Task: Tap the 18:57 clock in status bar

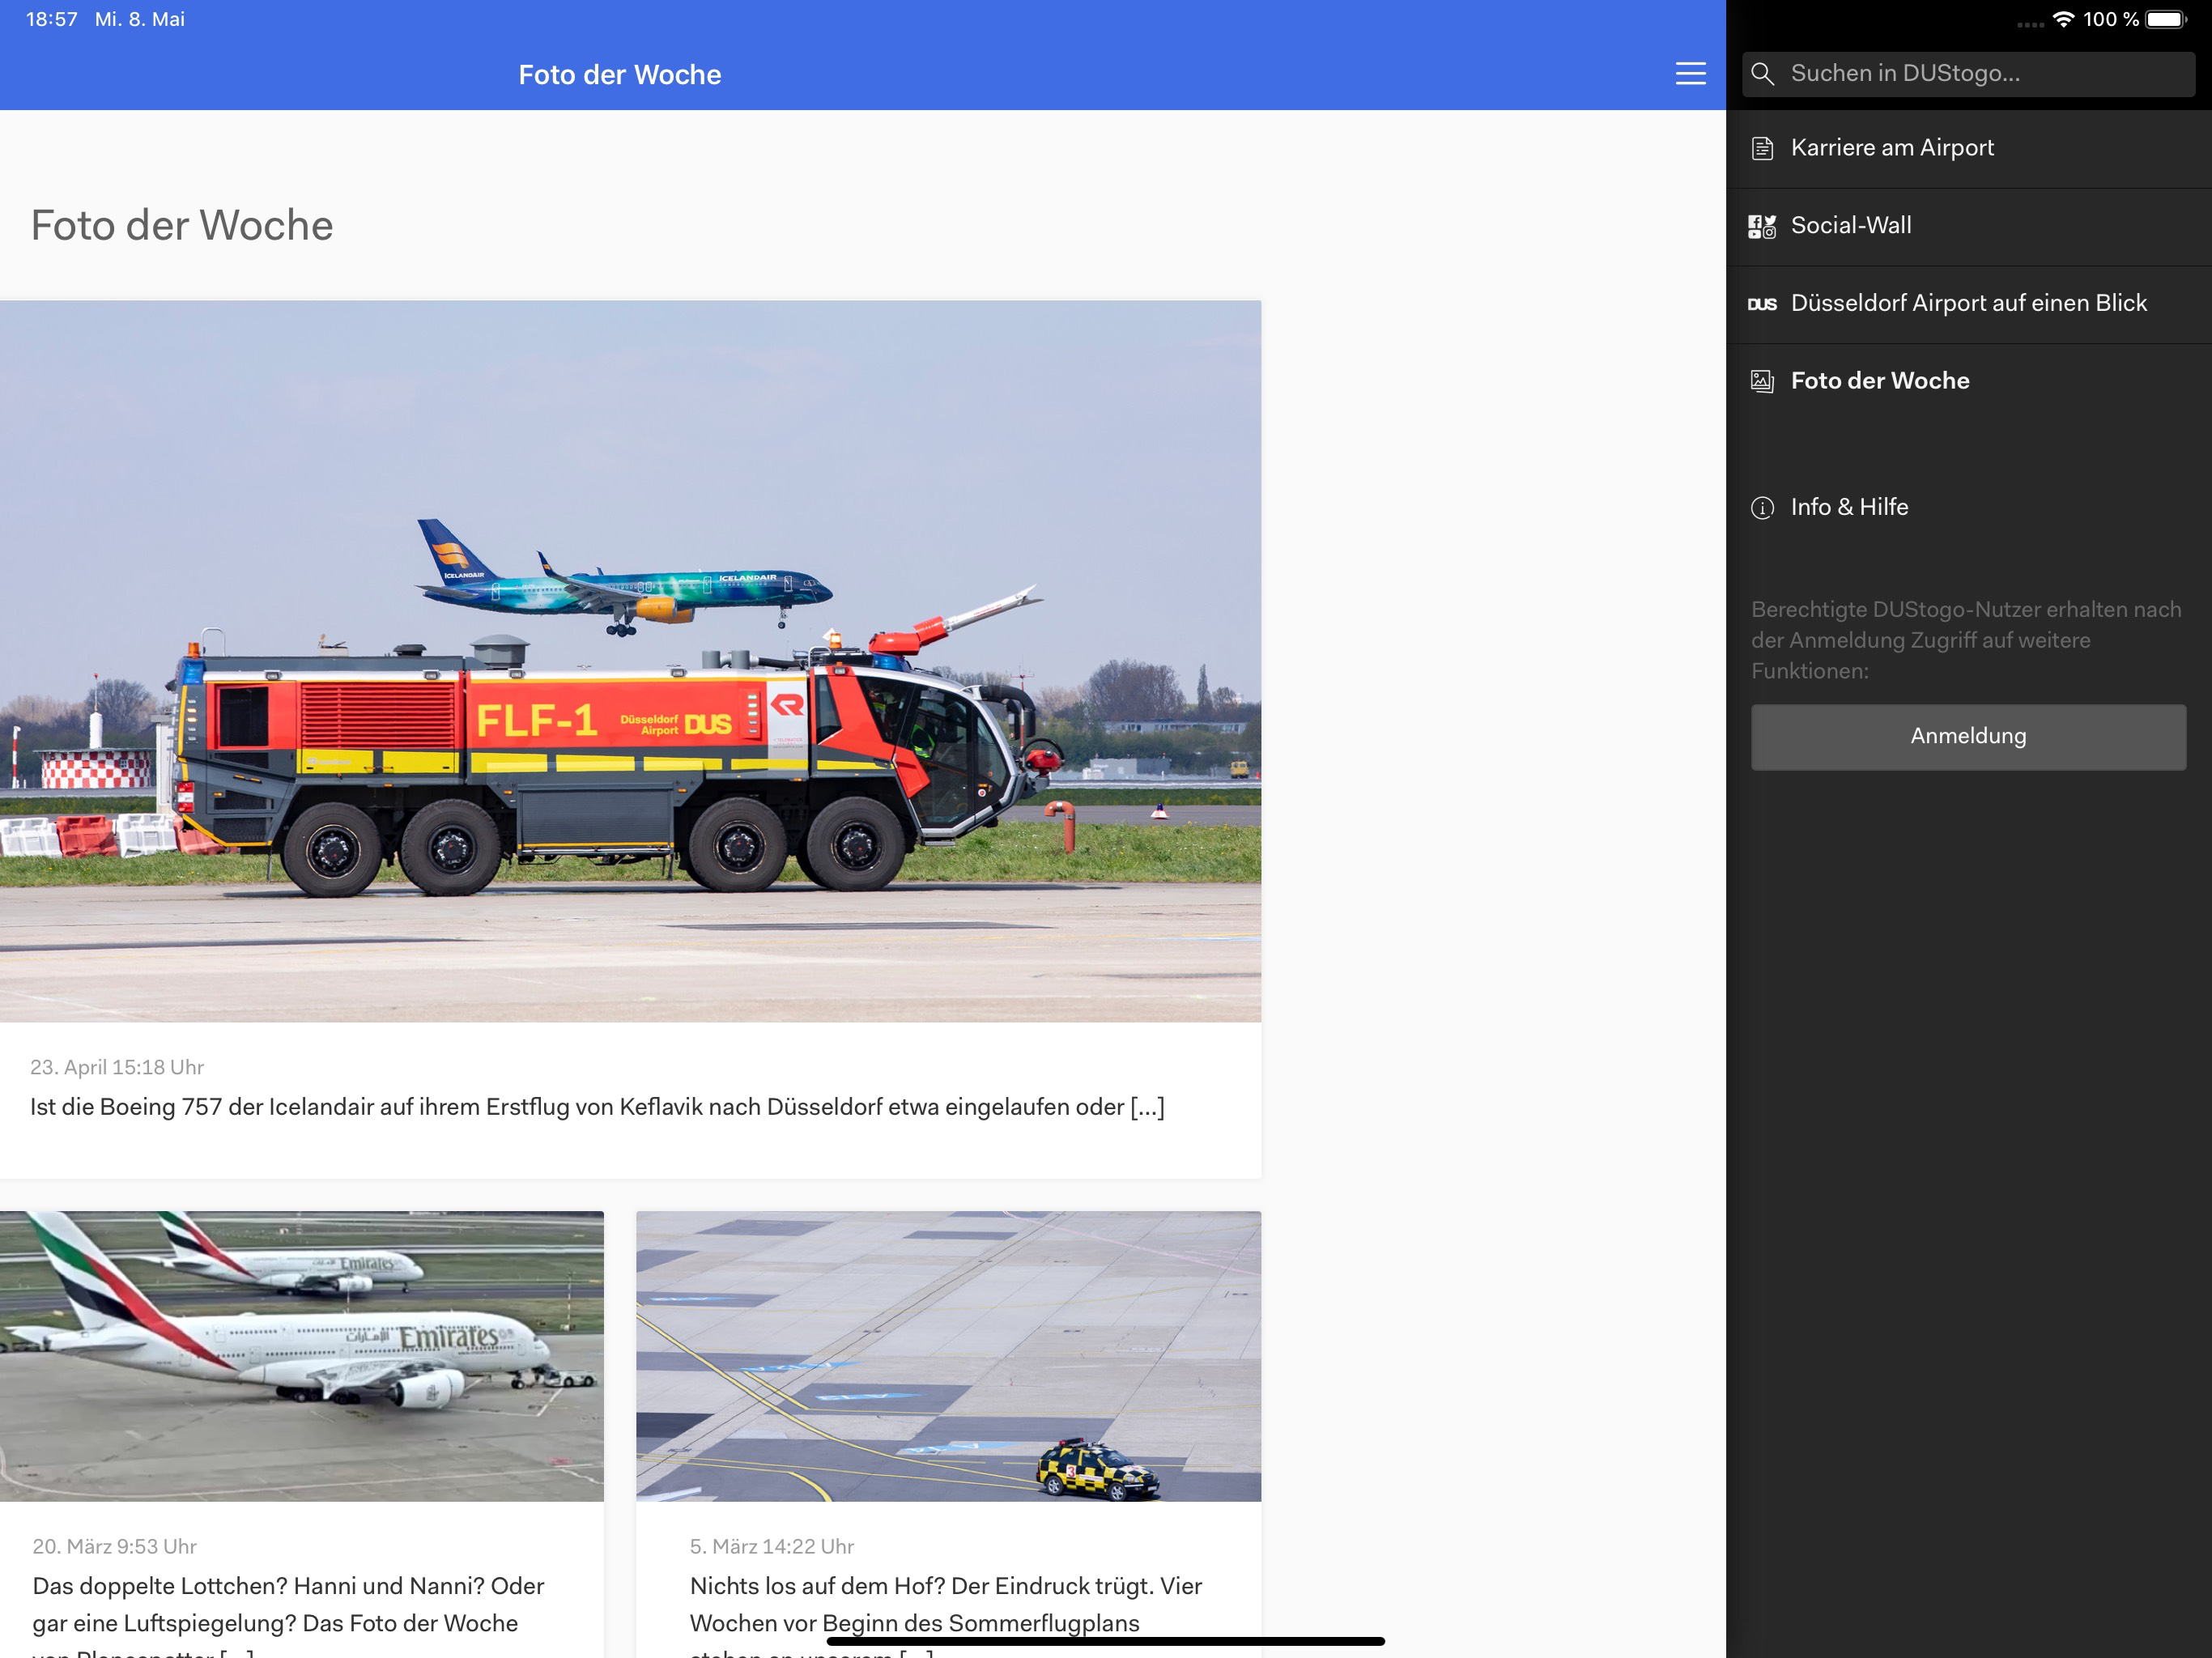Action: (52, 19)
